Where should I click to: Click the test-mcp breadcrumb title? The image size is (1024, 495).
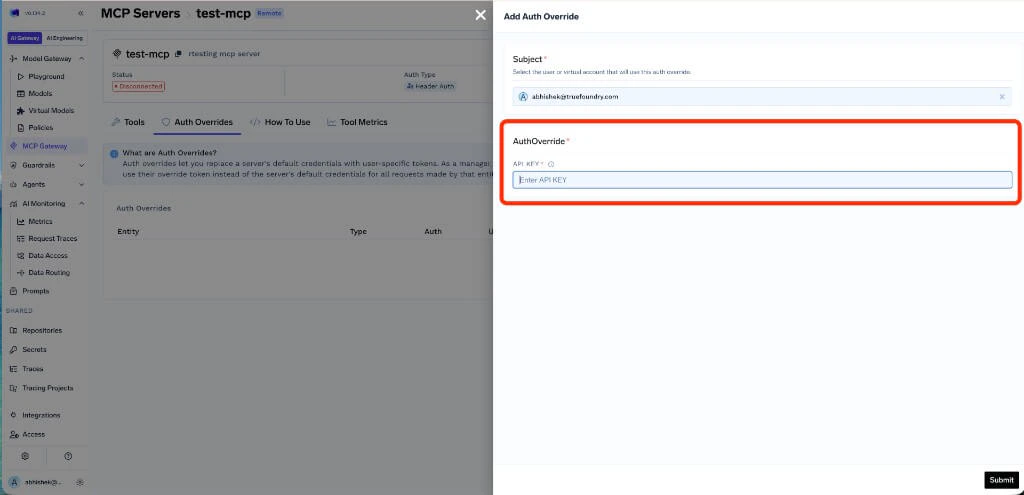[223, 13]
